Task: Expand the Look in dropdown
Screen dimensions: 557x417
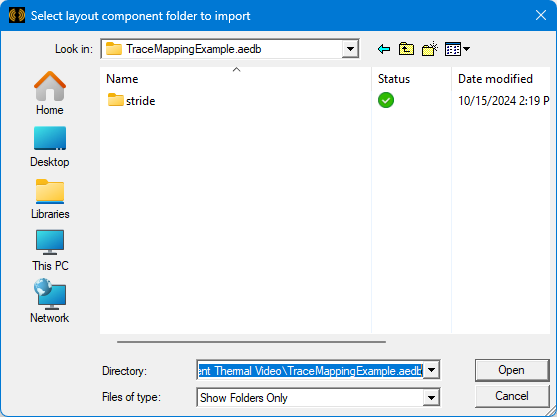Action: 350,49
